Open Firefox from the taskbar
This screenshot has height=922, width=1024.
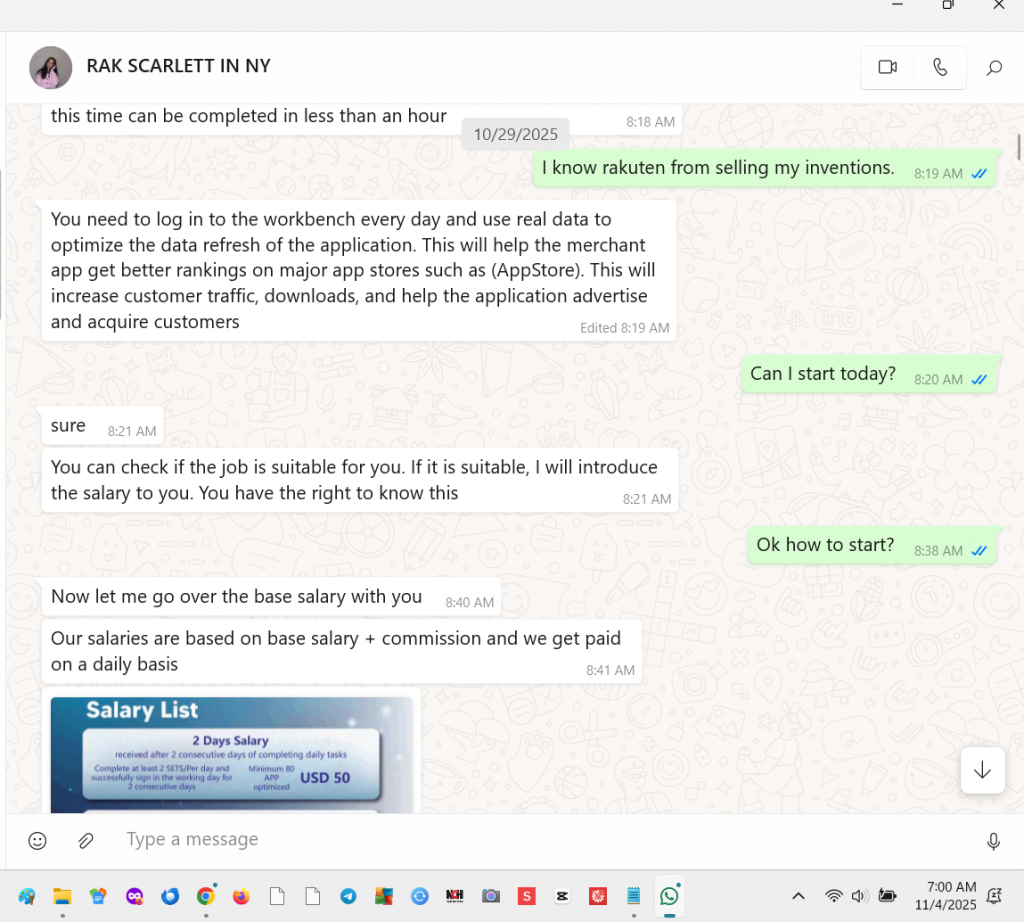point(241,896)
